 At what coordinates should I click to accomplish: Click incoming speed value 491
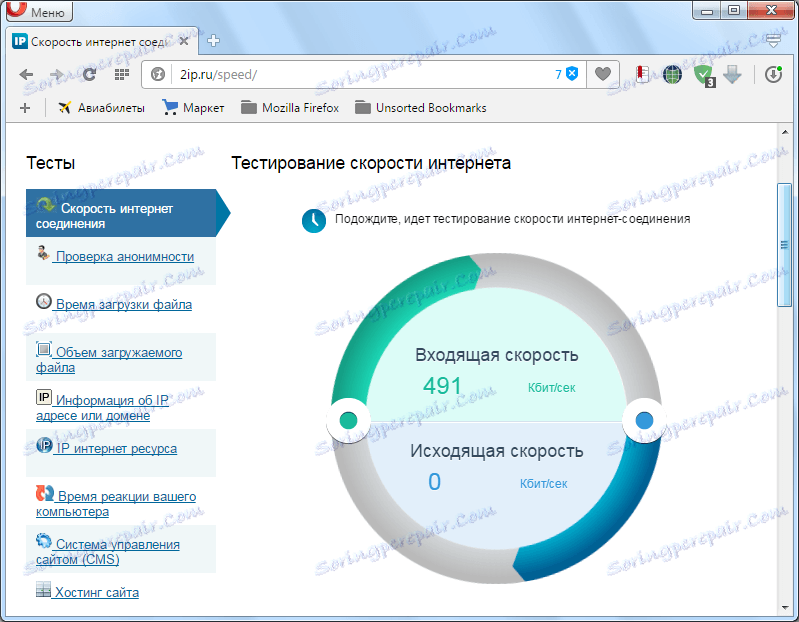[442, 386]
